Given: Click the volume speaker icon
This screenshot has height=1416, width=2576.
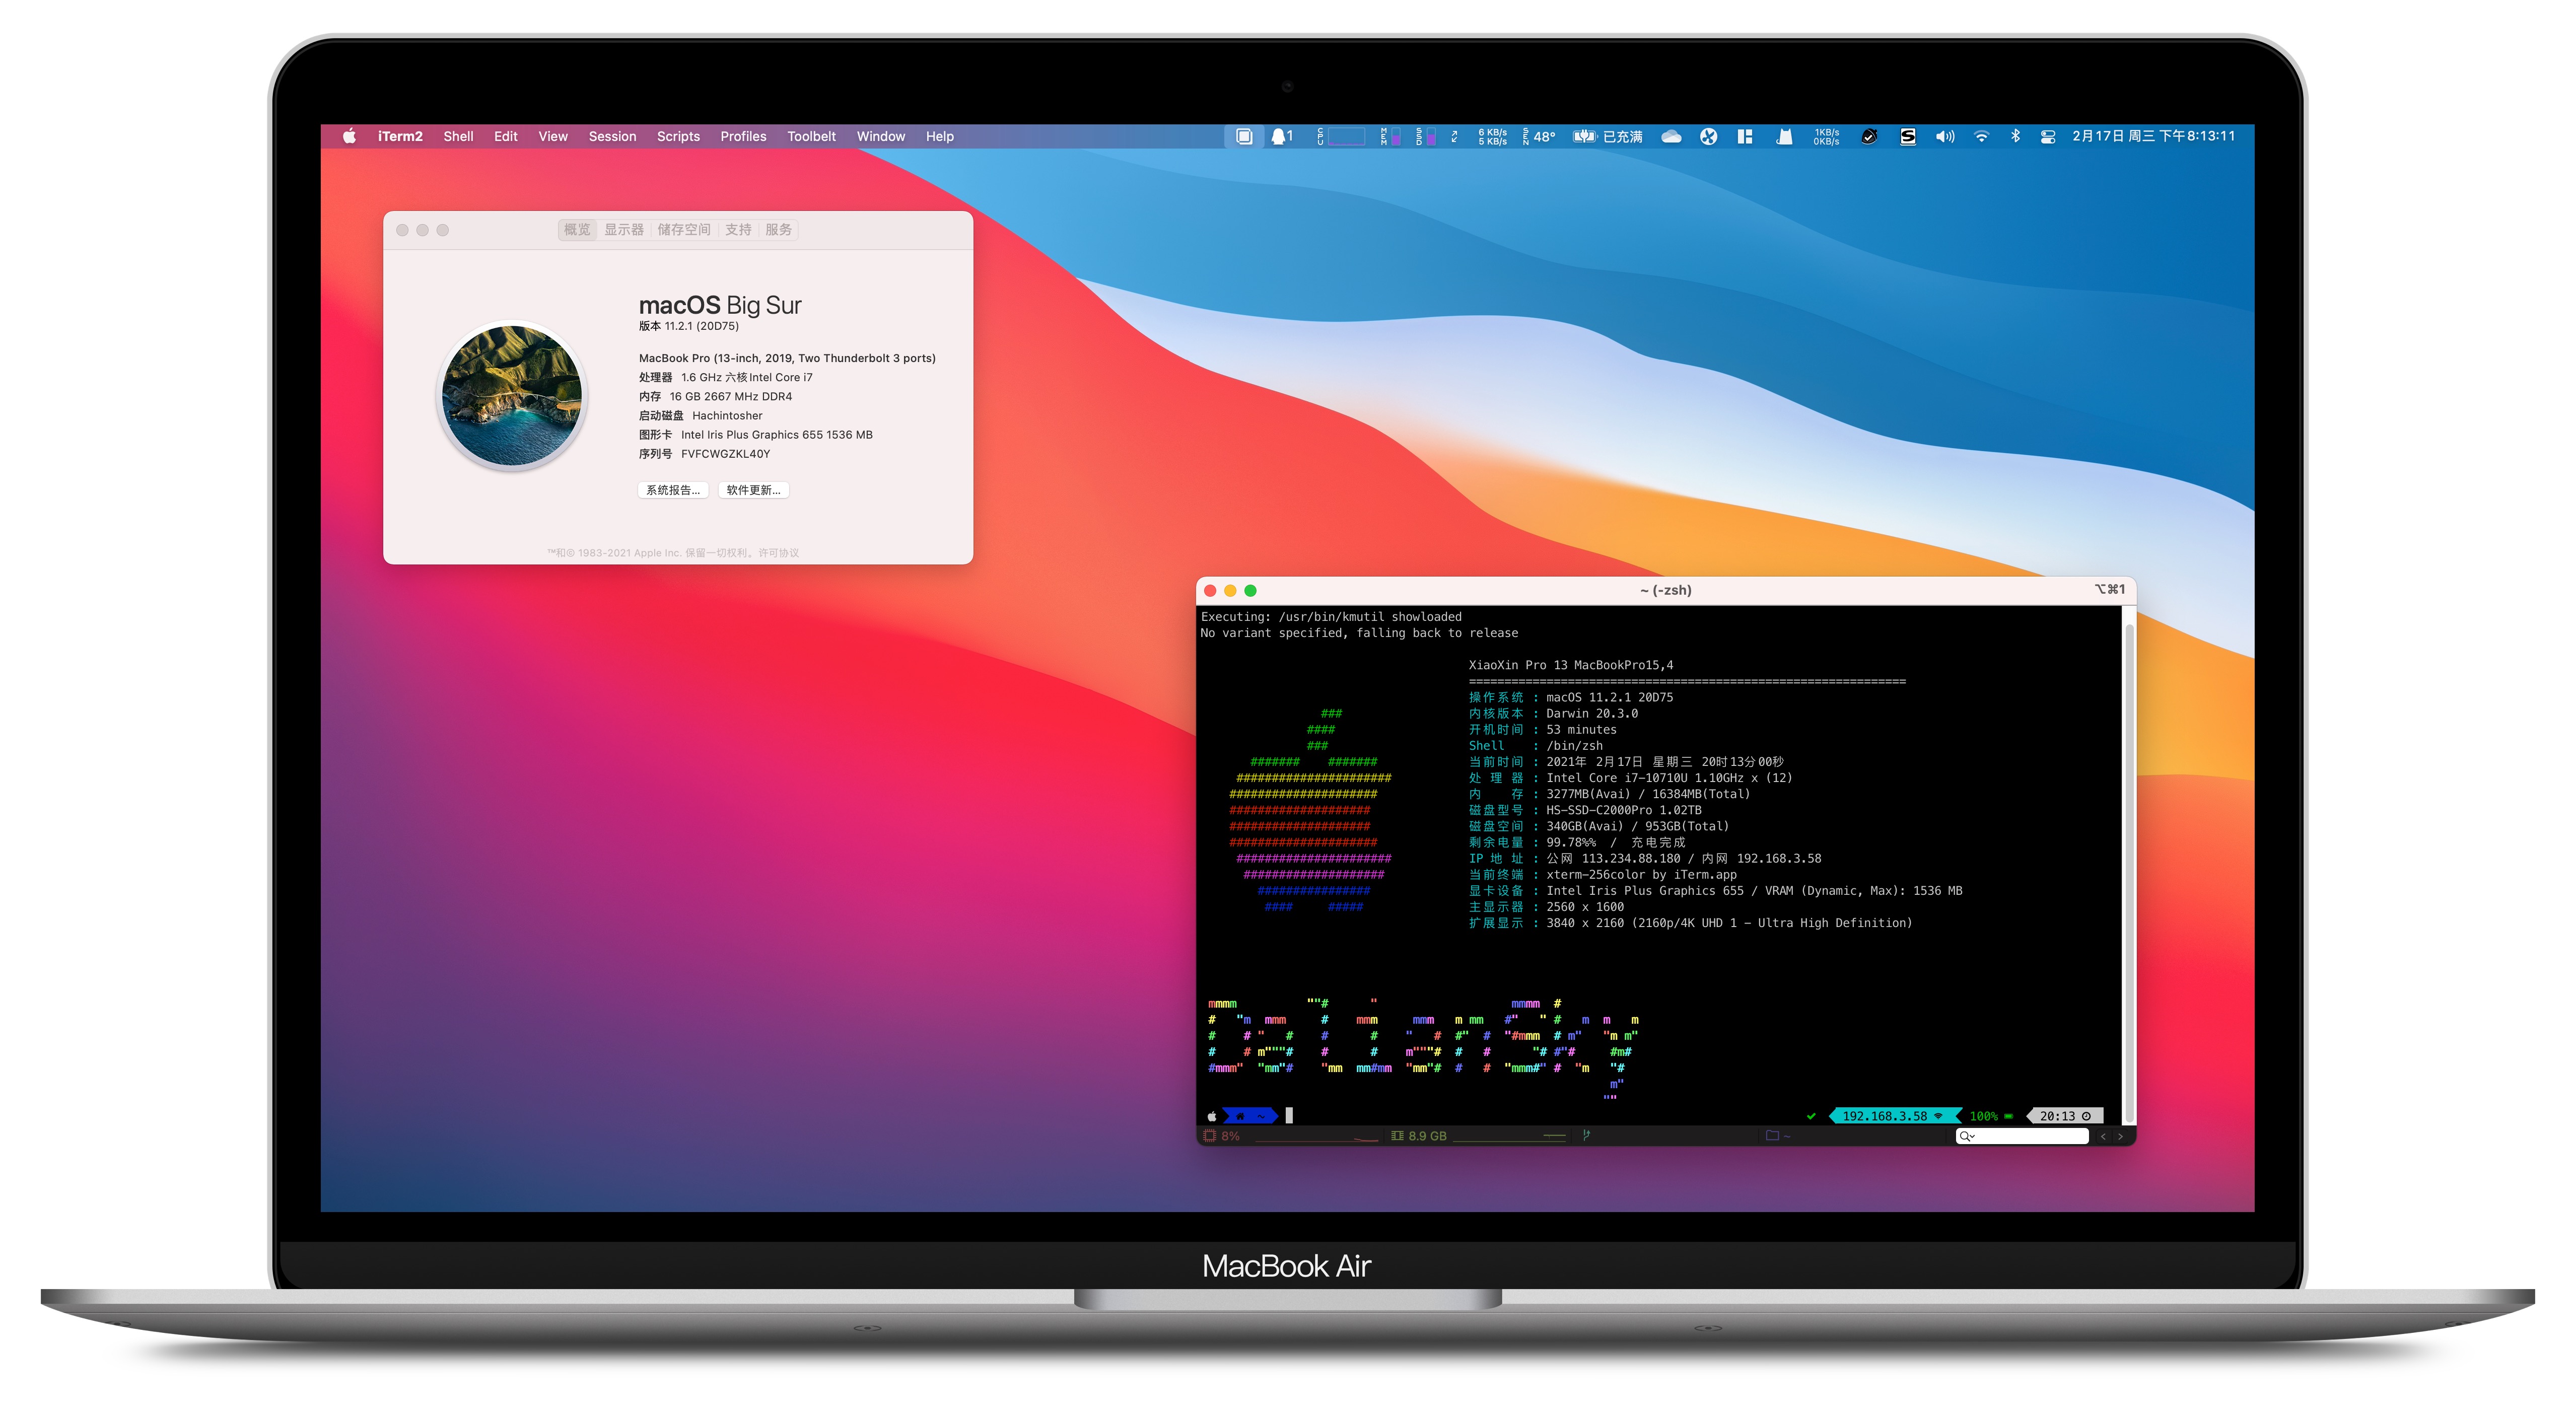Looking at the screenshot, I should [1944, 137].
